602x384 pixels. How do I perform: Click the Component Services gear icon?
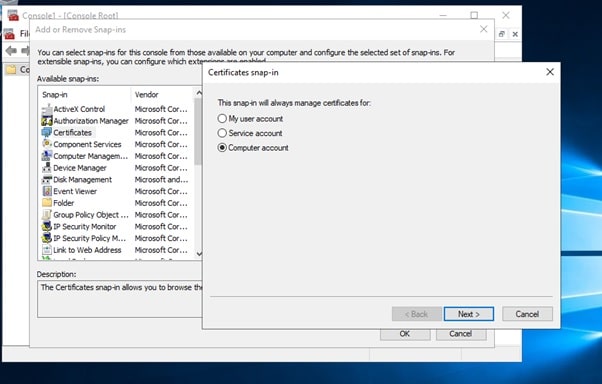pyautogui.click(x=47, y=144)
